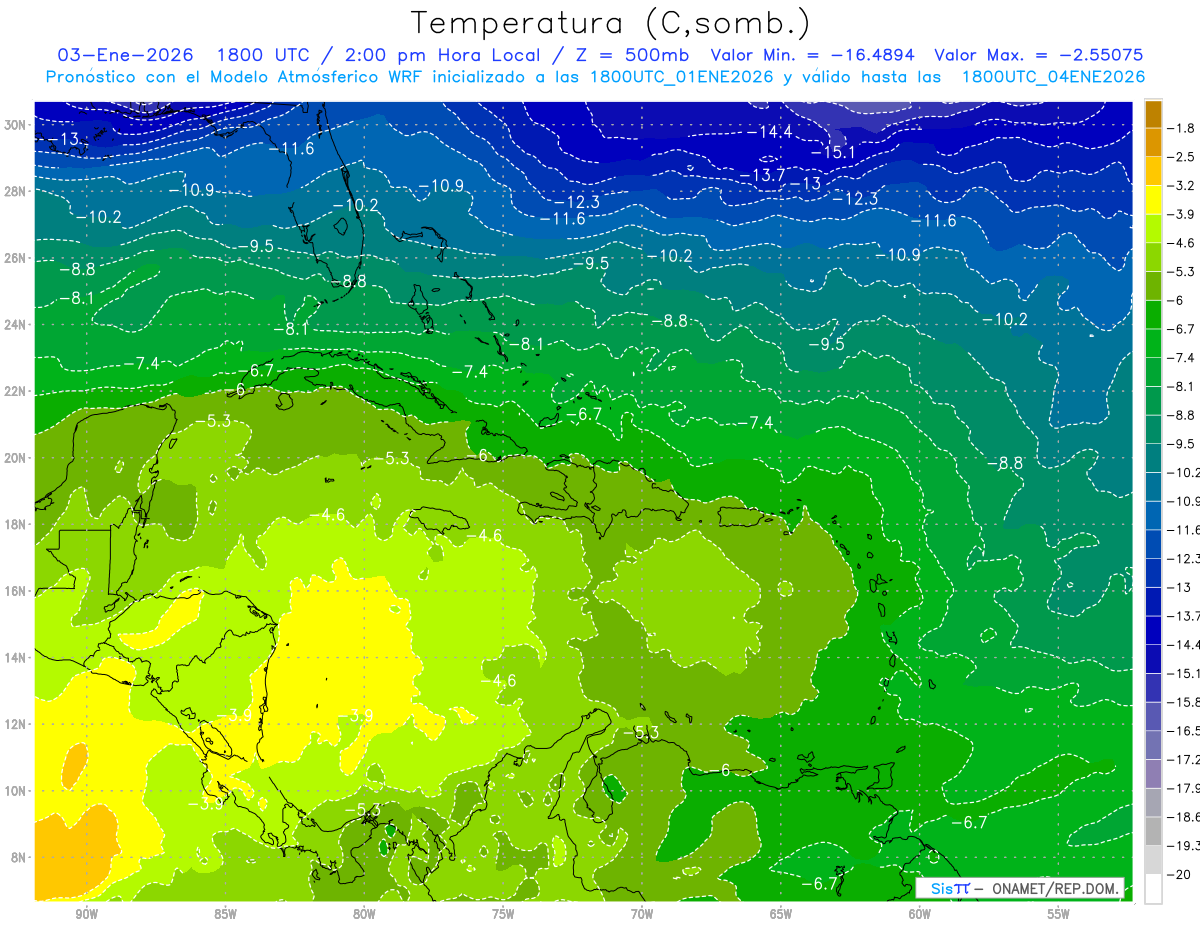Click the 85W longitude axis label
Image resolution: width=1200 pixels, height=927 pixels.
[225, 914]
